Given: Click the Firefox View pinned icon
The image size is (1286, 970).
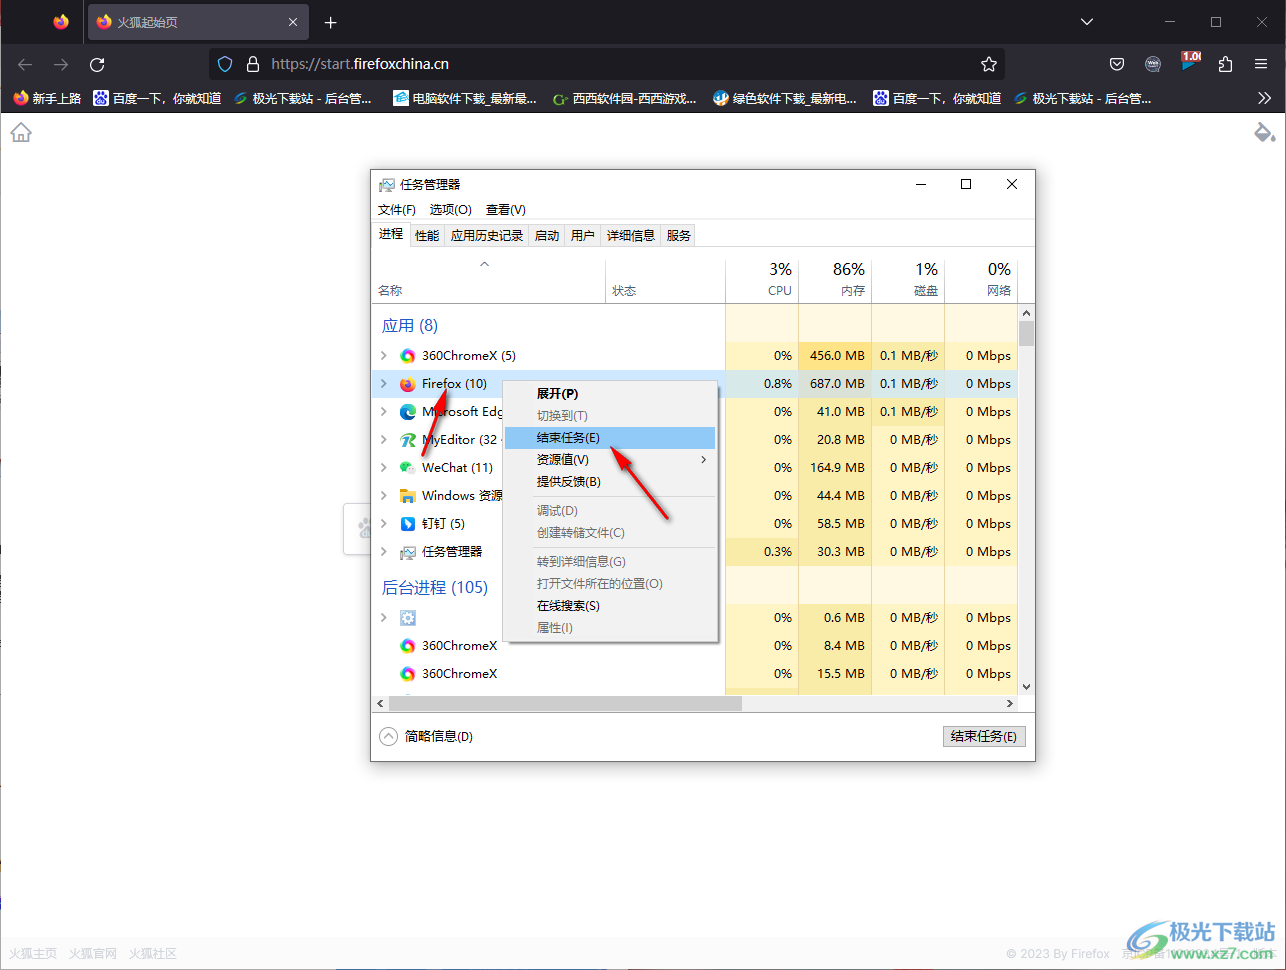Looking at the screenshot, I should pos(61,22).
